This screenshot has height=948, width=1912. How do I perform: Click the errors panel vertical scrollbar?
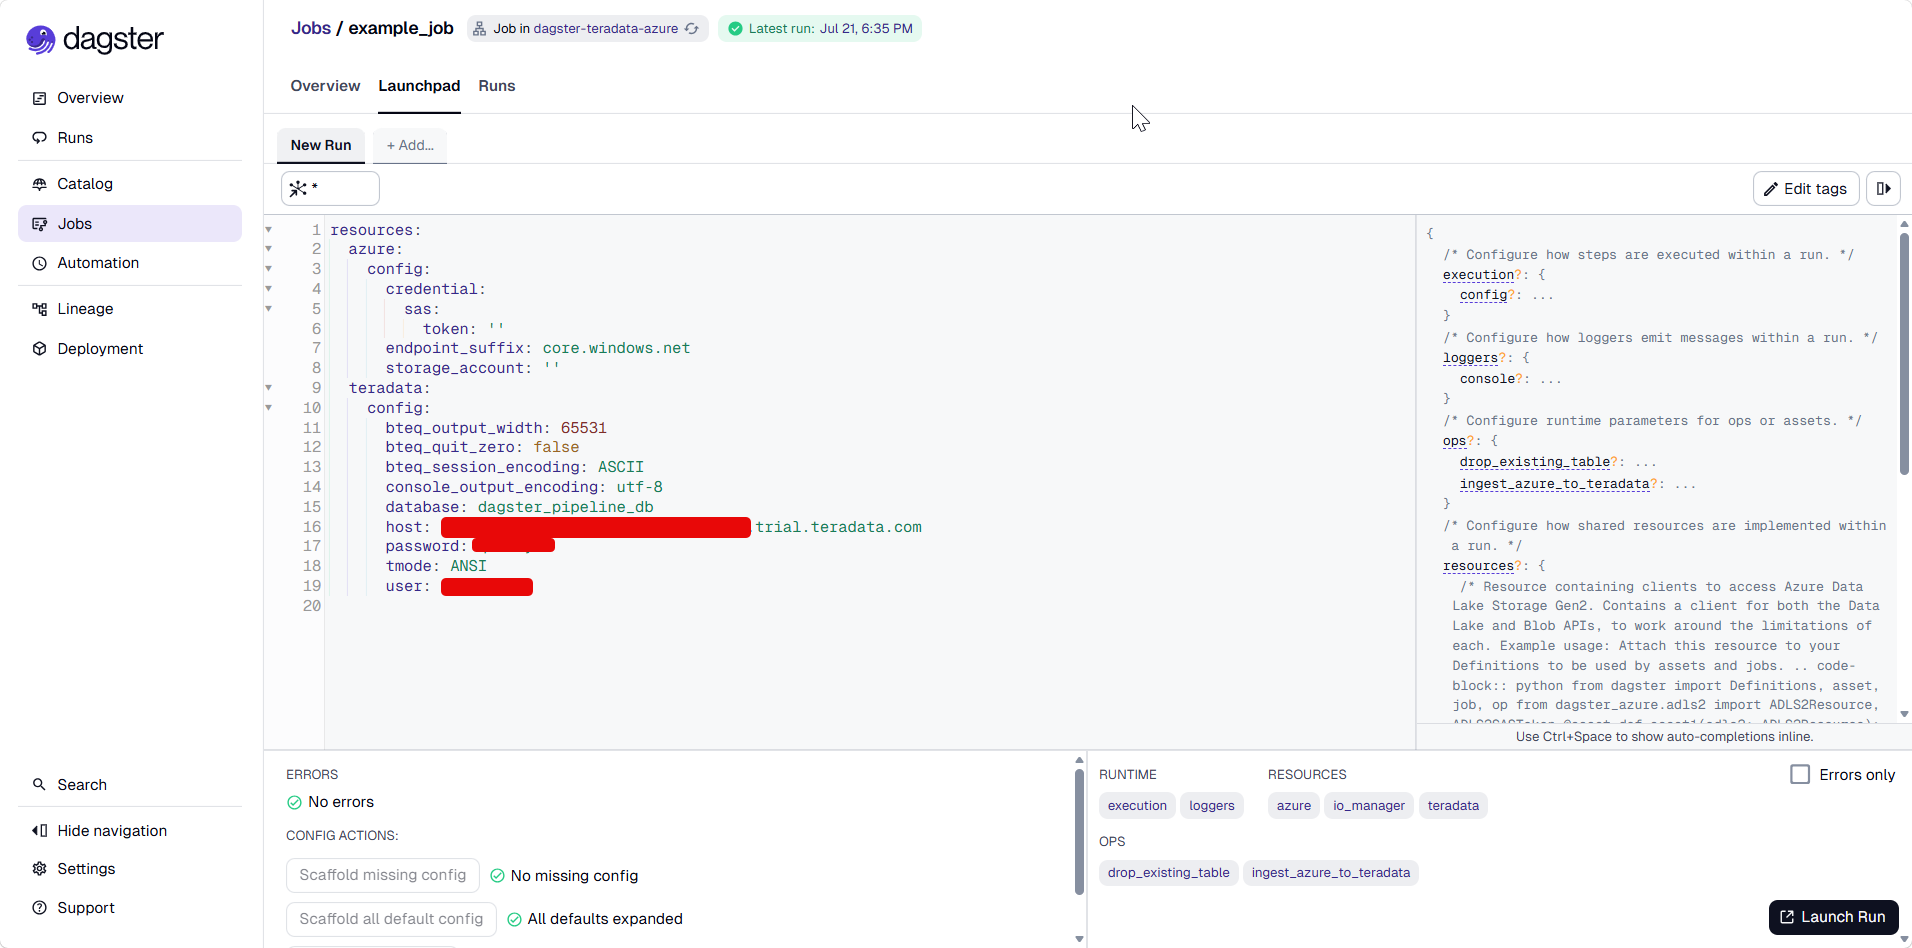(1079, 832)
